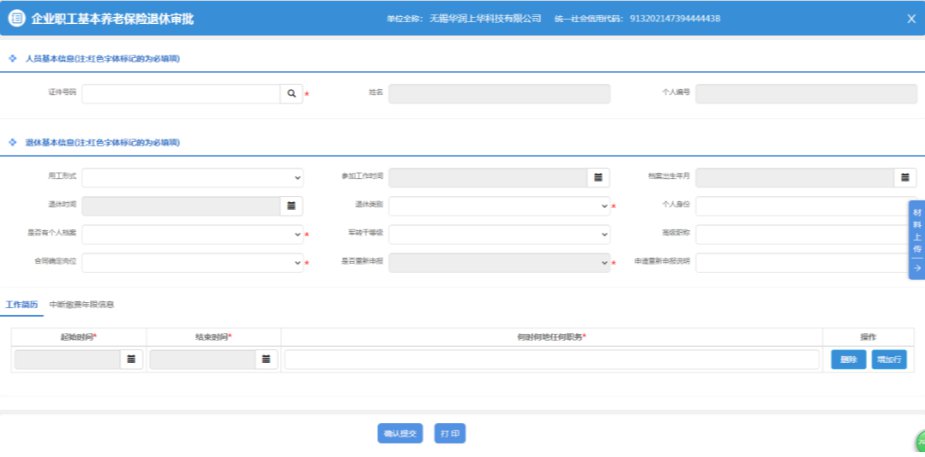Click the 打印 button
The width and height of the screenshot is (925, 457).
click(x=450, y=434)
